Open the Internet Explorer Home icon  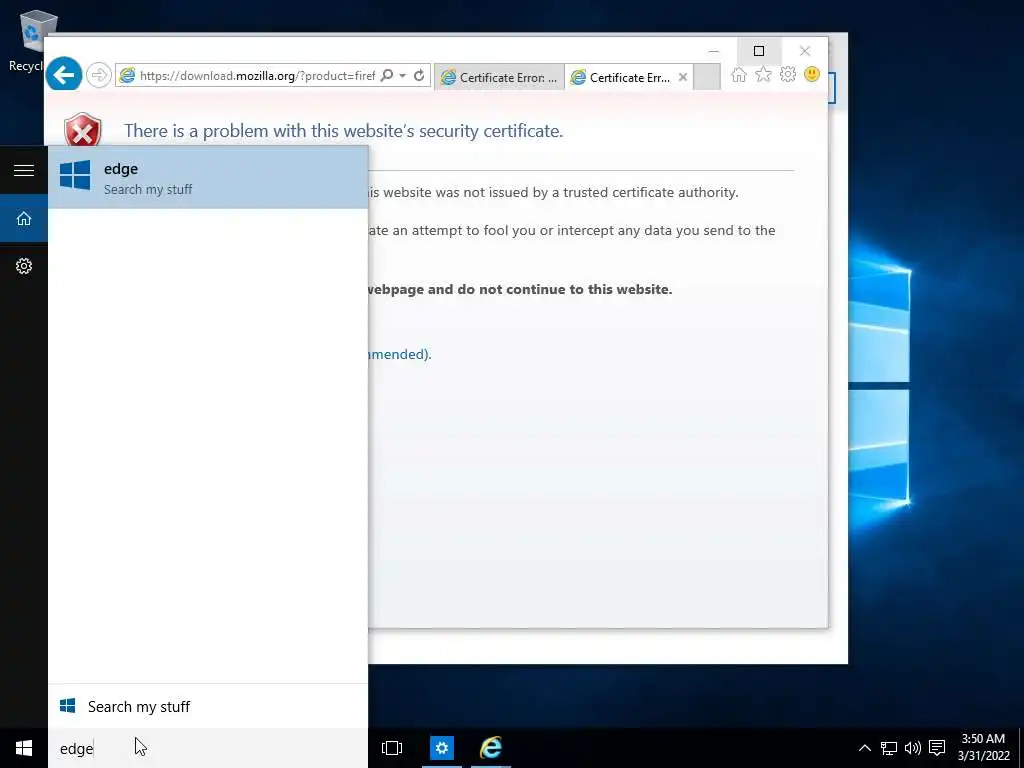[739, 74]
